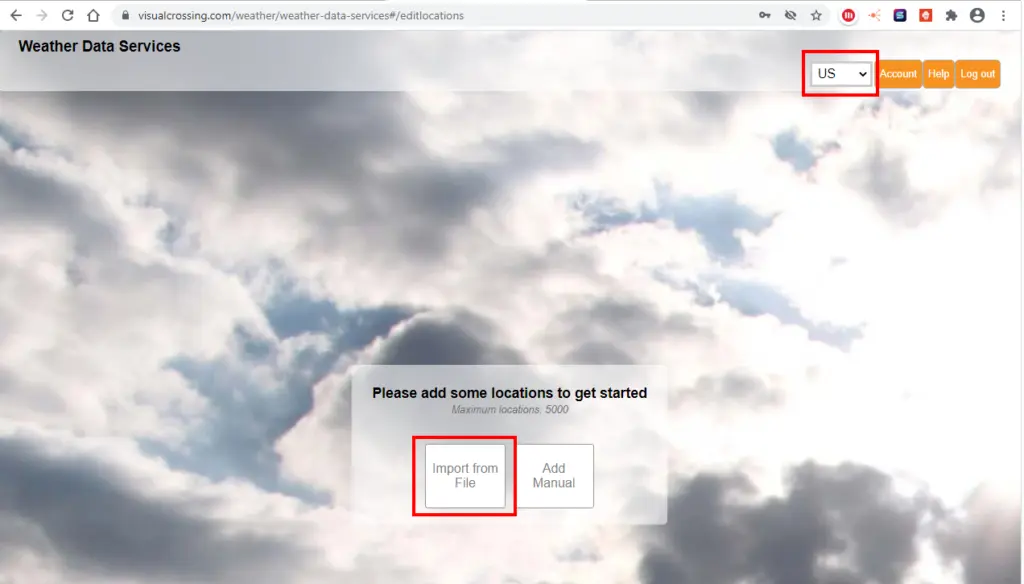Click the orange share-node extension icon
This screenshot has height=584, width=1024.
[874, 16]
